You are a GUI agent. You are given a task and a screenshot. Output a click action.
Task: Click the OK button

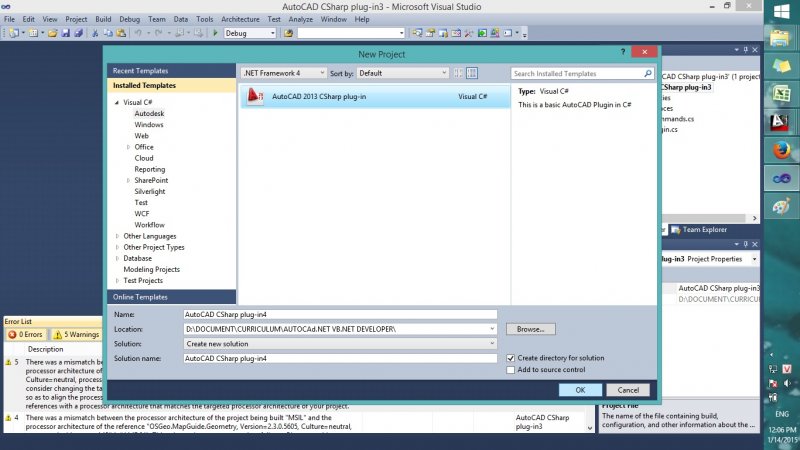click(580, 390)
